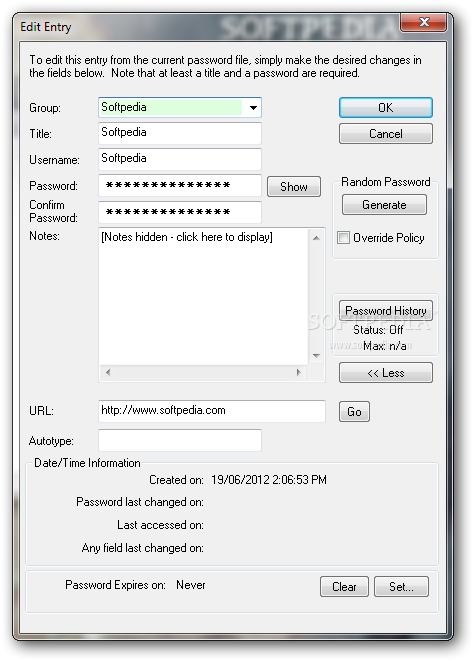The height and width of the screenshot is (661, 474).
Task: Click the 'Created on:' label
Action: click(176, 480)
